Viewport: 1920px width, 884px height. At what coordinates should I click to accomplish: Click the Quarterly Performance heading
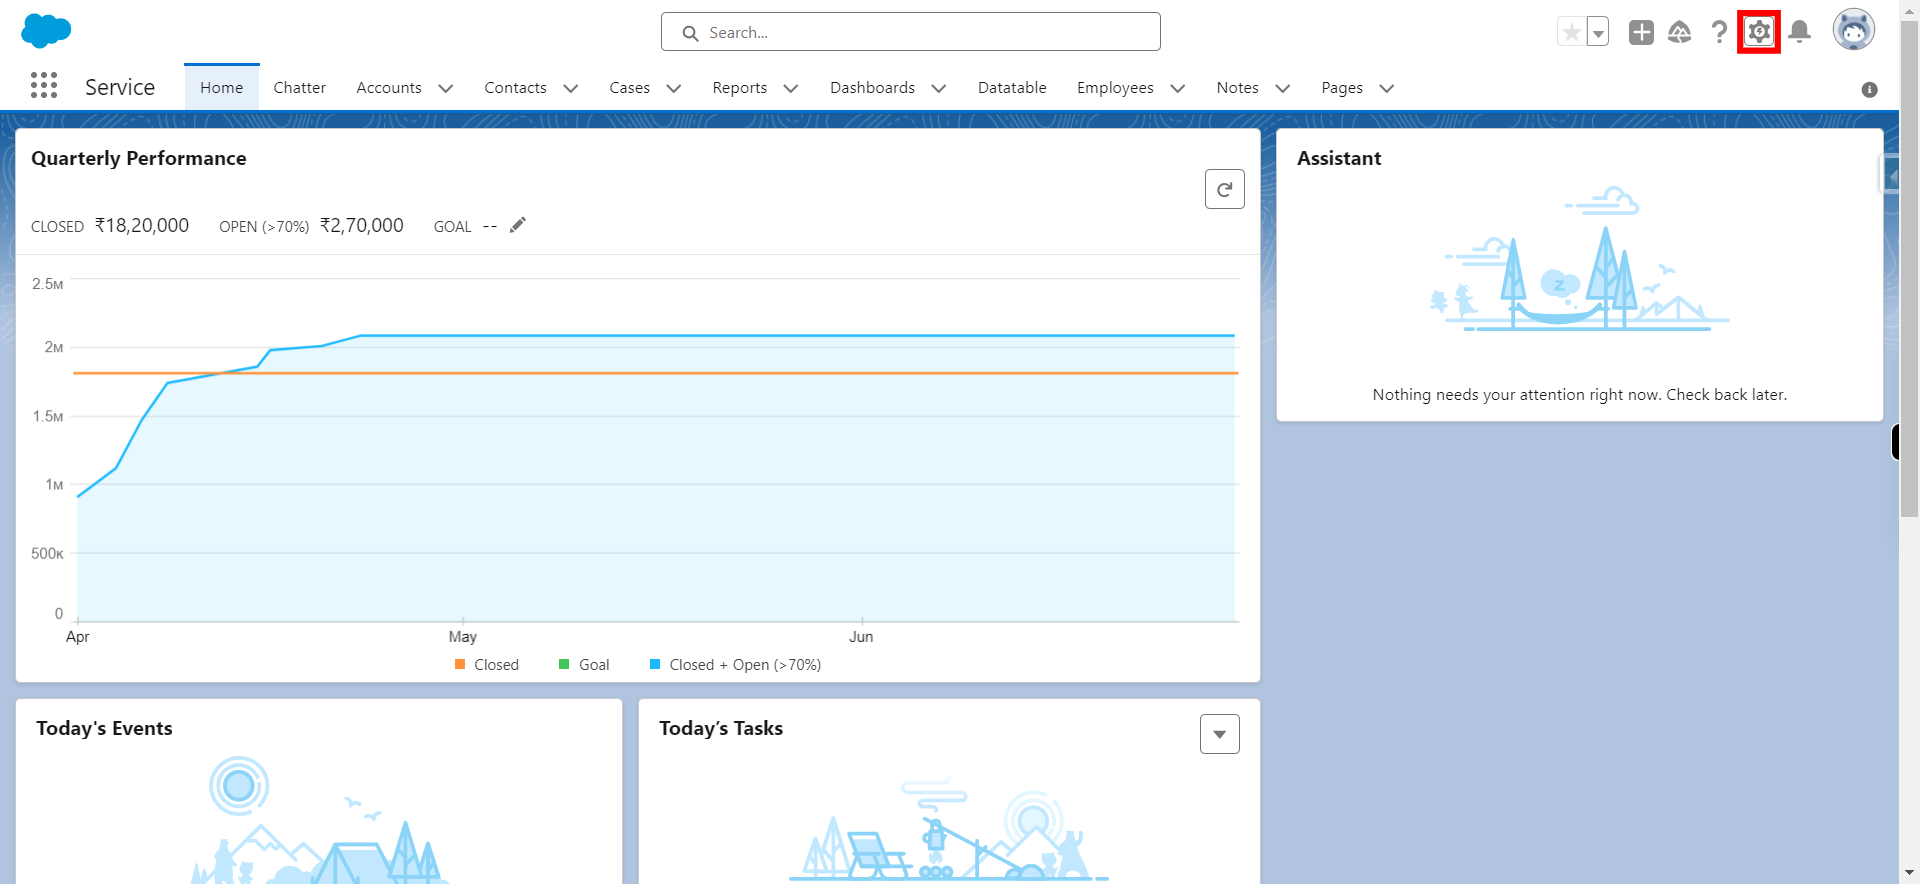tap(139, 158)
